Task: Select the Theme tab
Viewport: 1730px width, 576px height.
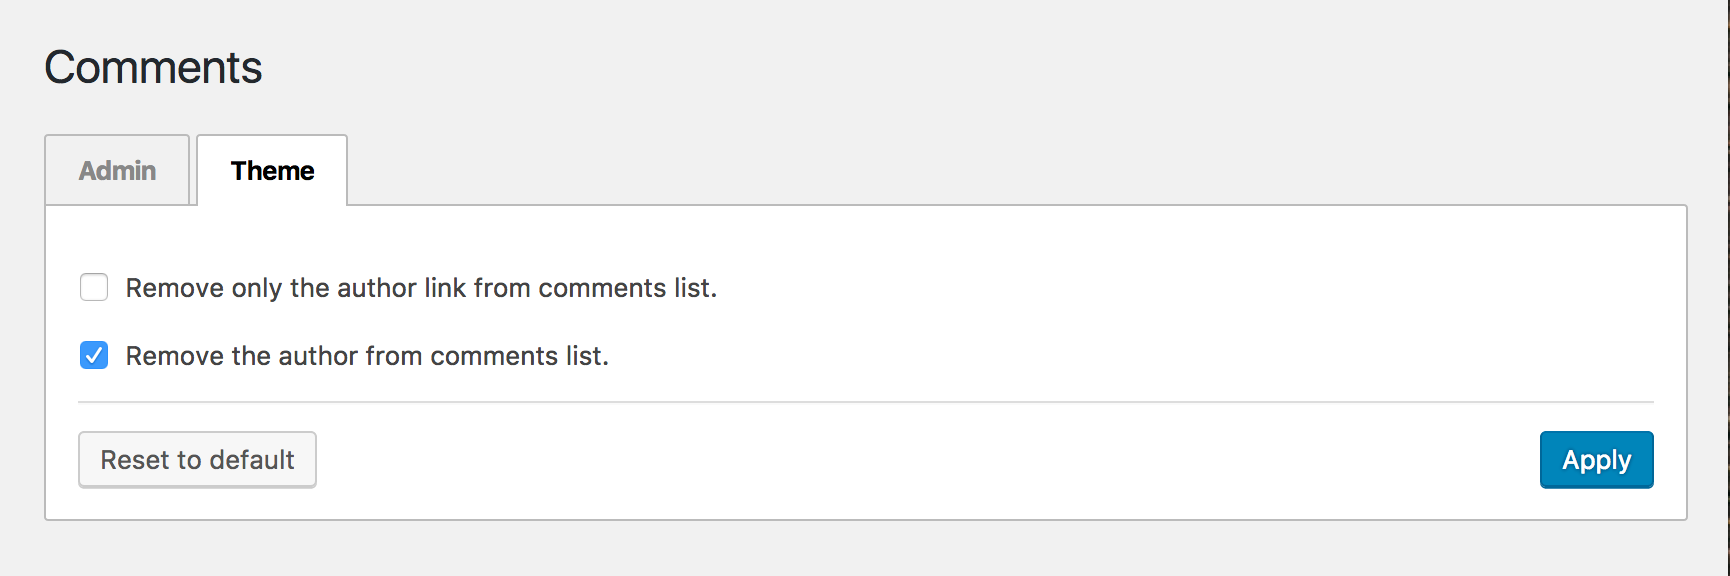Action: (x=272, y=171)
